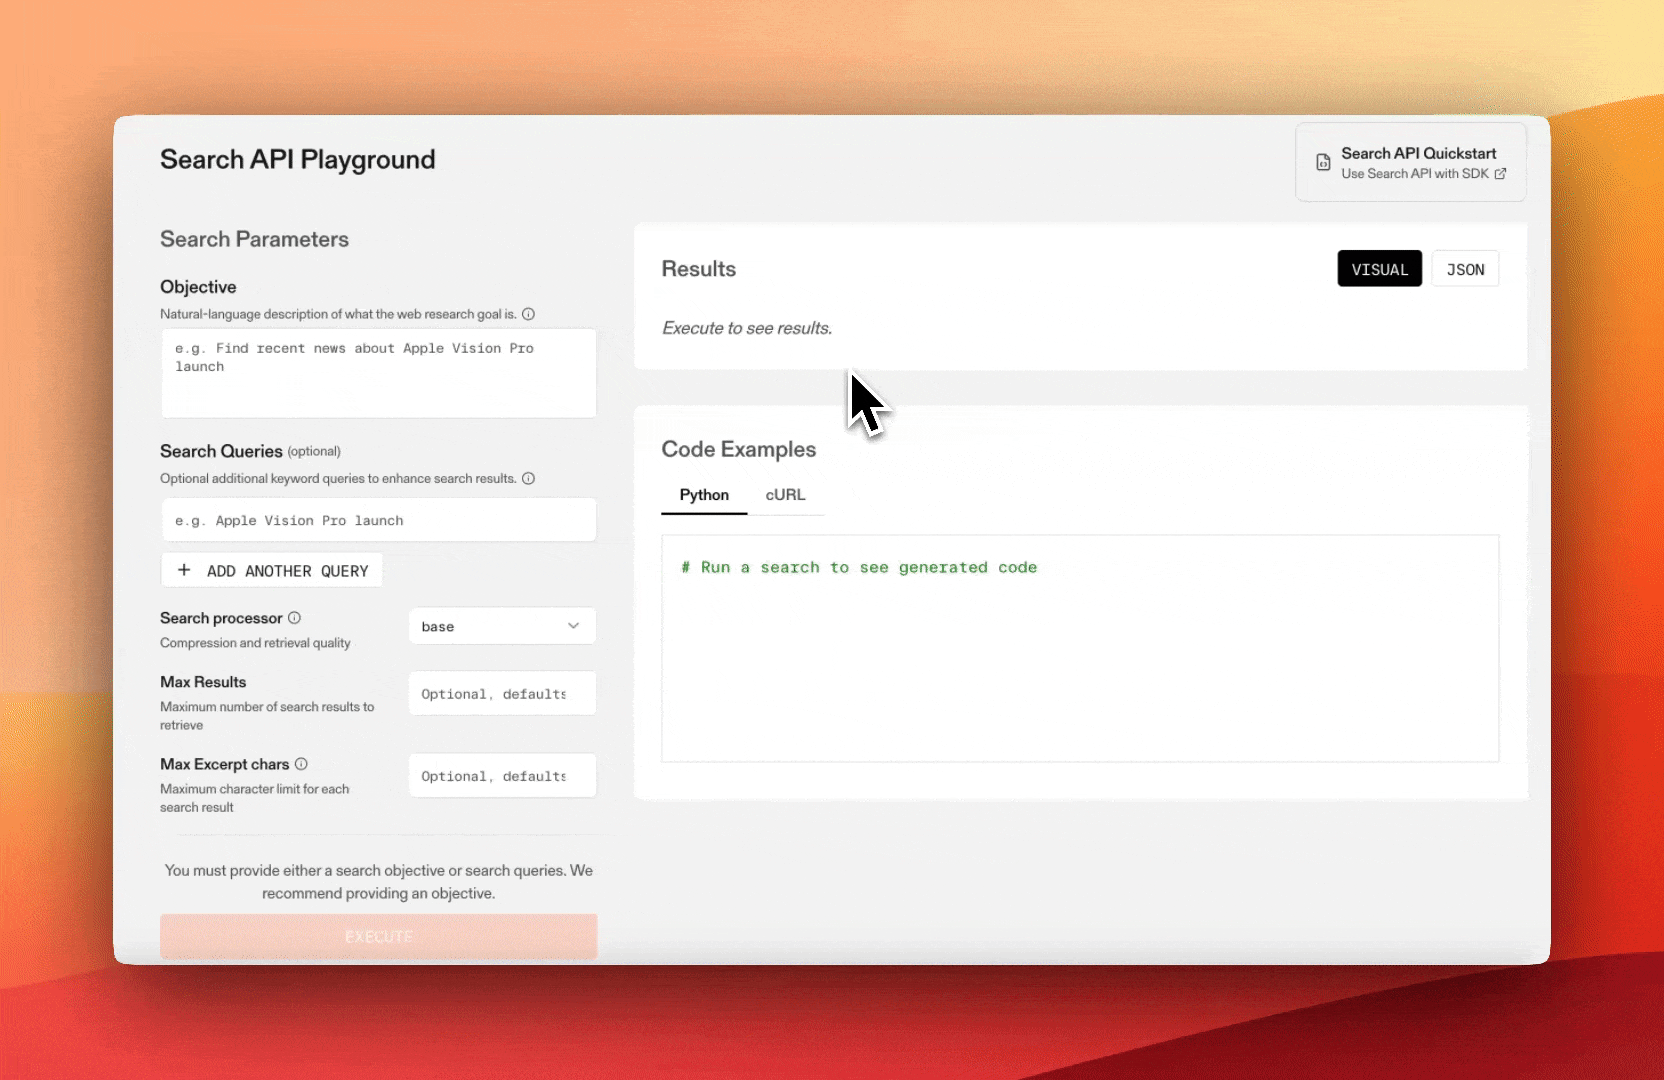
Task: Click the chevron on the base processor selector
Action: pyautogui.click(x=573, y=625)
